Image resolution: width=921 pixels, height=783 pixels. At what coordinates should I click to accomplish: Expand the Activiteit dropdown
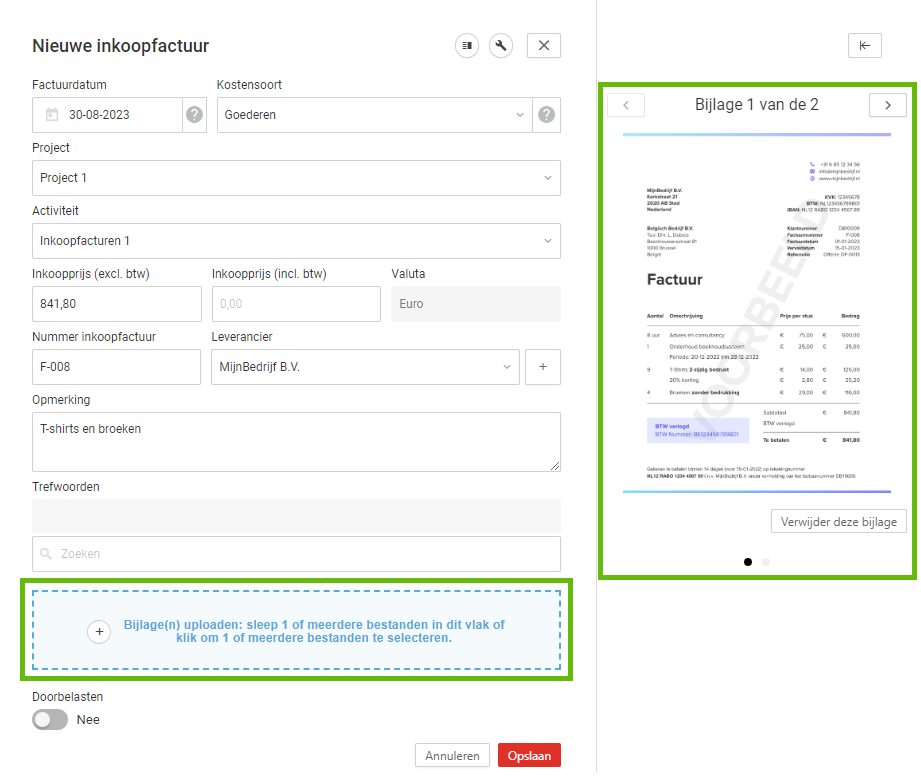[x=548, y=240]
